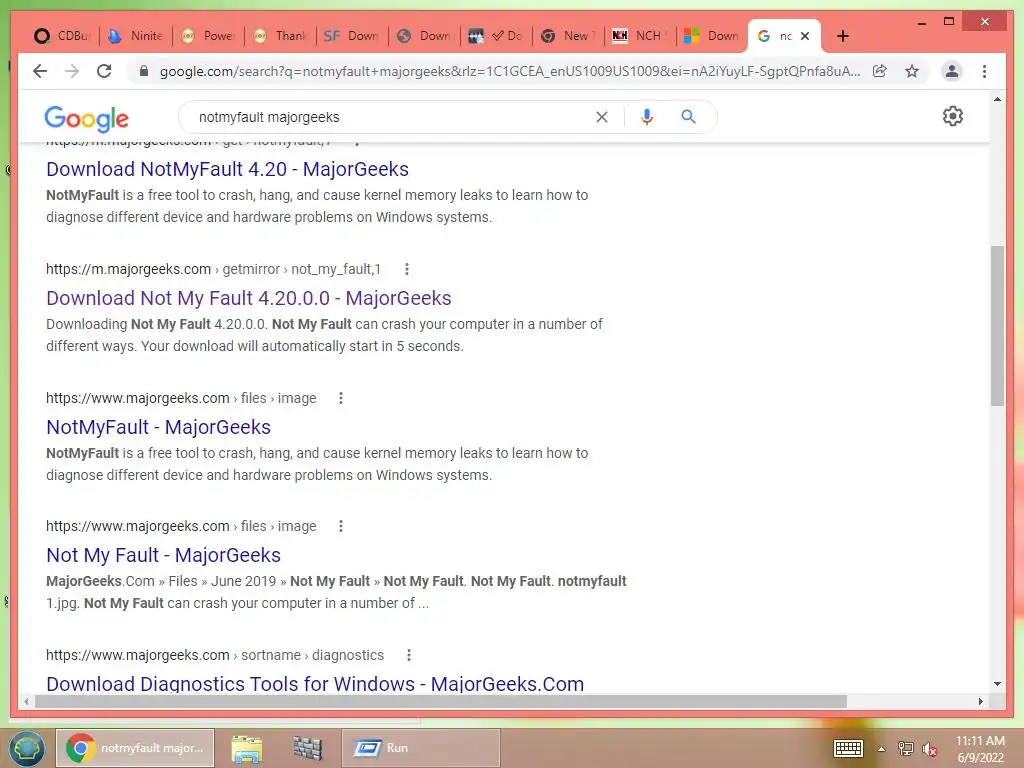Open the brick wall taskbar icon

307,748
